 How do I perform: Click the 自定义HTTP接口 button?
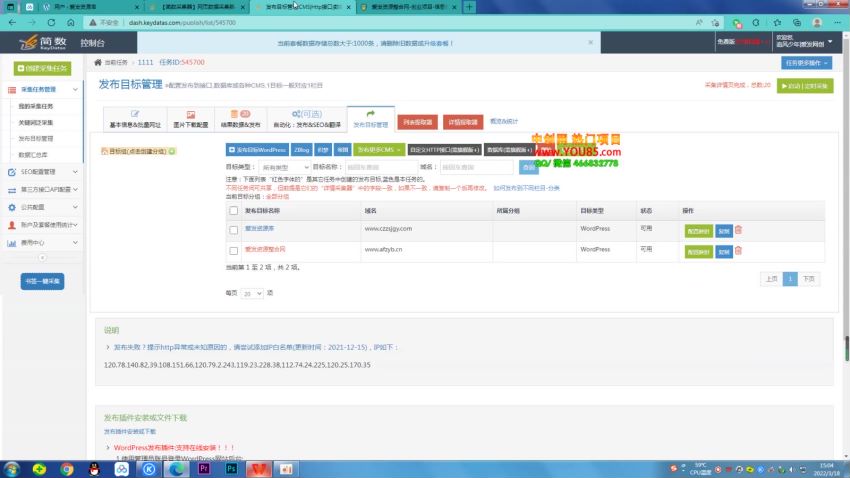coord(444,150)
